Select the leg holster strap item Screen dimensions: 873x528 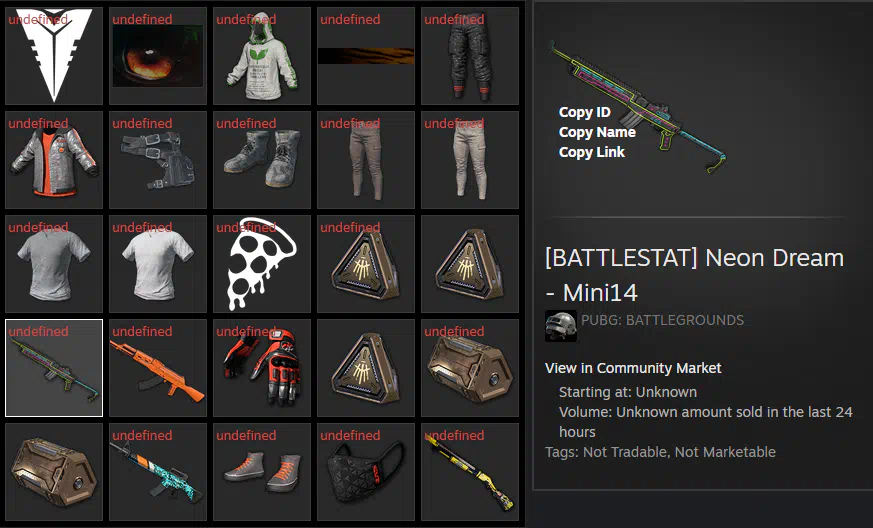(158, 160)
